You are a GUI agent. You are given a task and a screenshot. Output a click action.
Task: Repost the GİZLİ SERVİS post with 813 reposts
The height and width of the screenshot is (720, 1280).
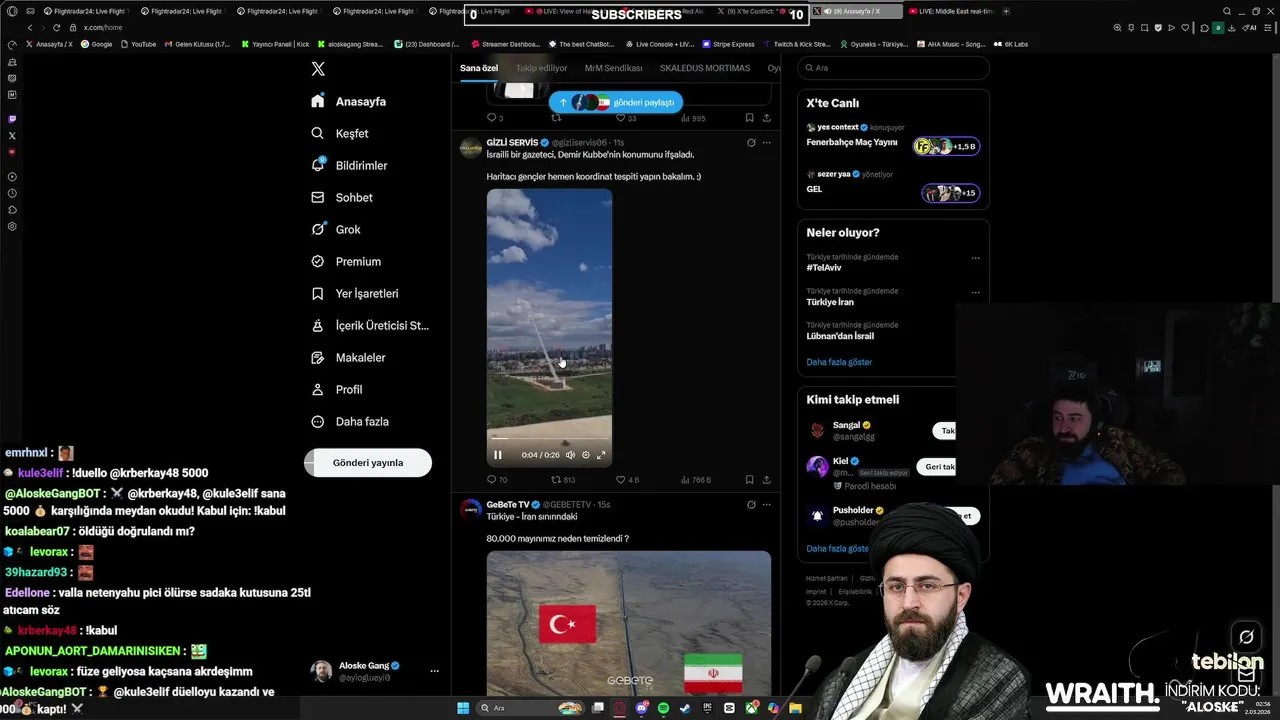coord(563,480)
